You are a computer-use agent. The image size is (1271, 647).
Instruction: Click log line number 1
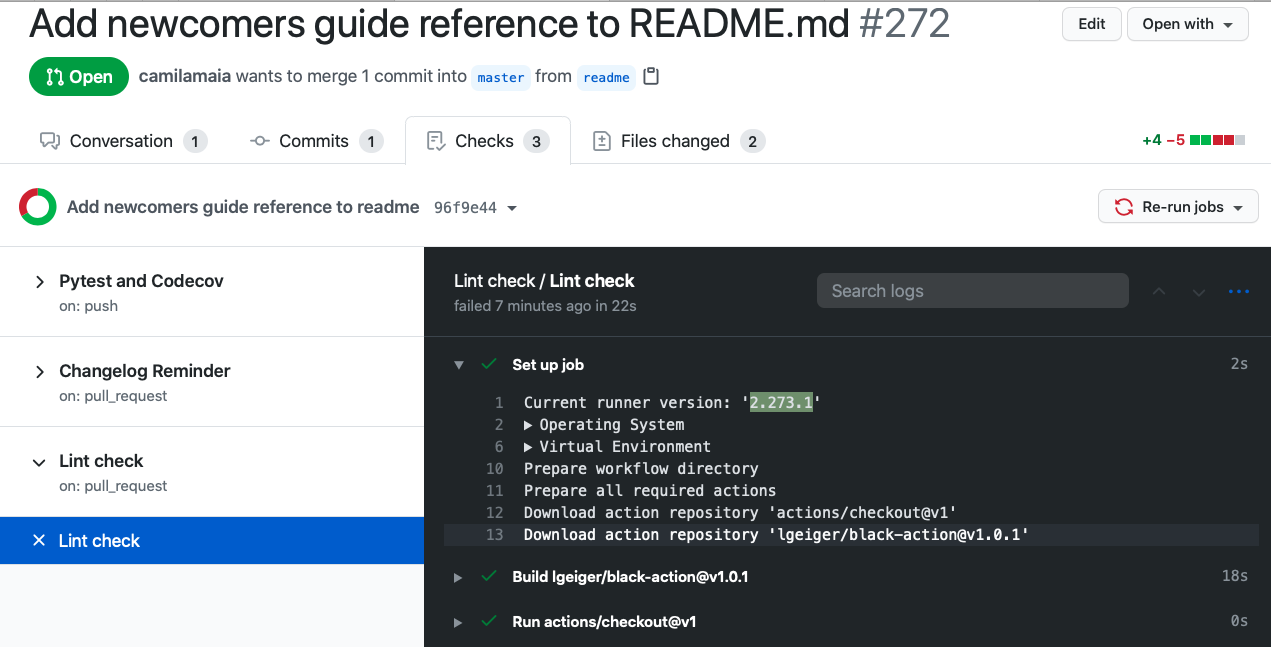pos(499,402)
